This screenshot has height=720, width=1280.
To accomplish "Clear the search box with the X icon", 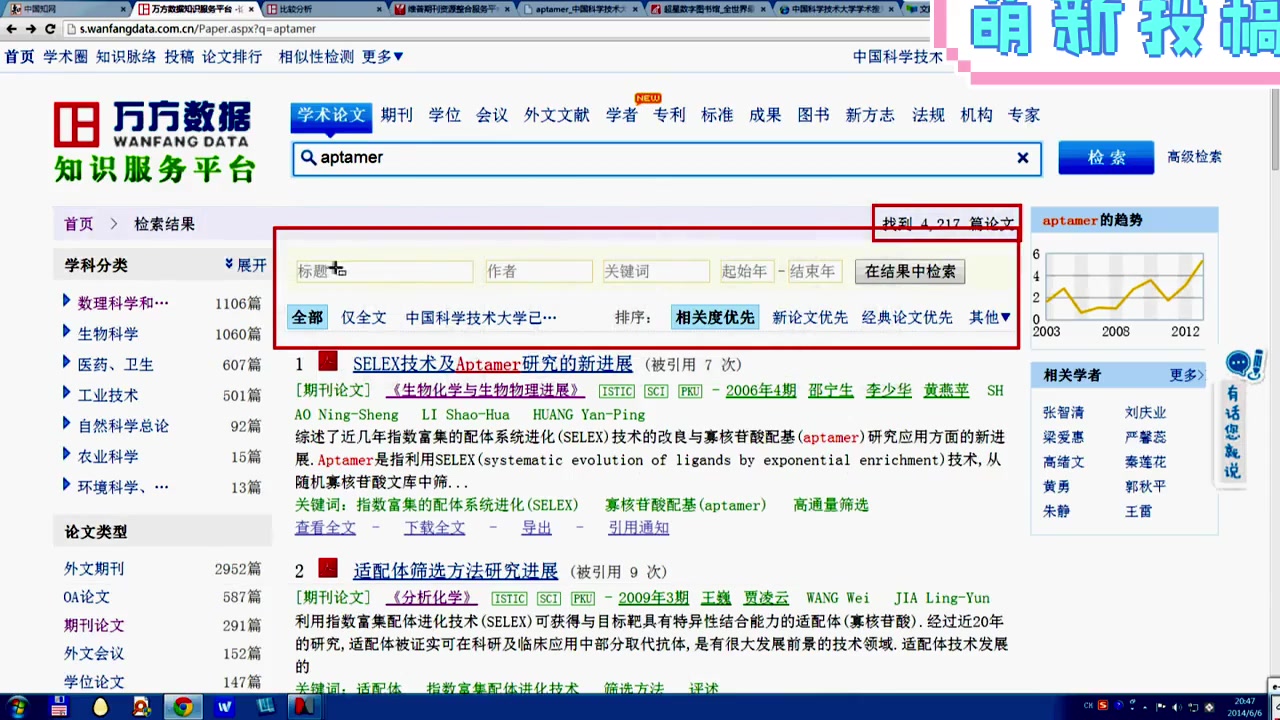I will (x=1023, y=158).
